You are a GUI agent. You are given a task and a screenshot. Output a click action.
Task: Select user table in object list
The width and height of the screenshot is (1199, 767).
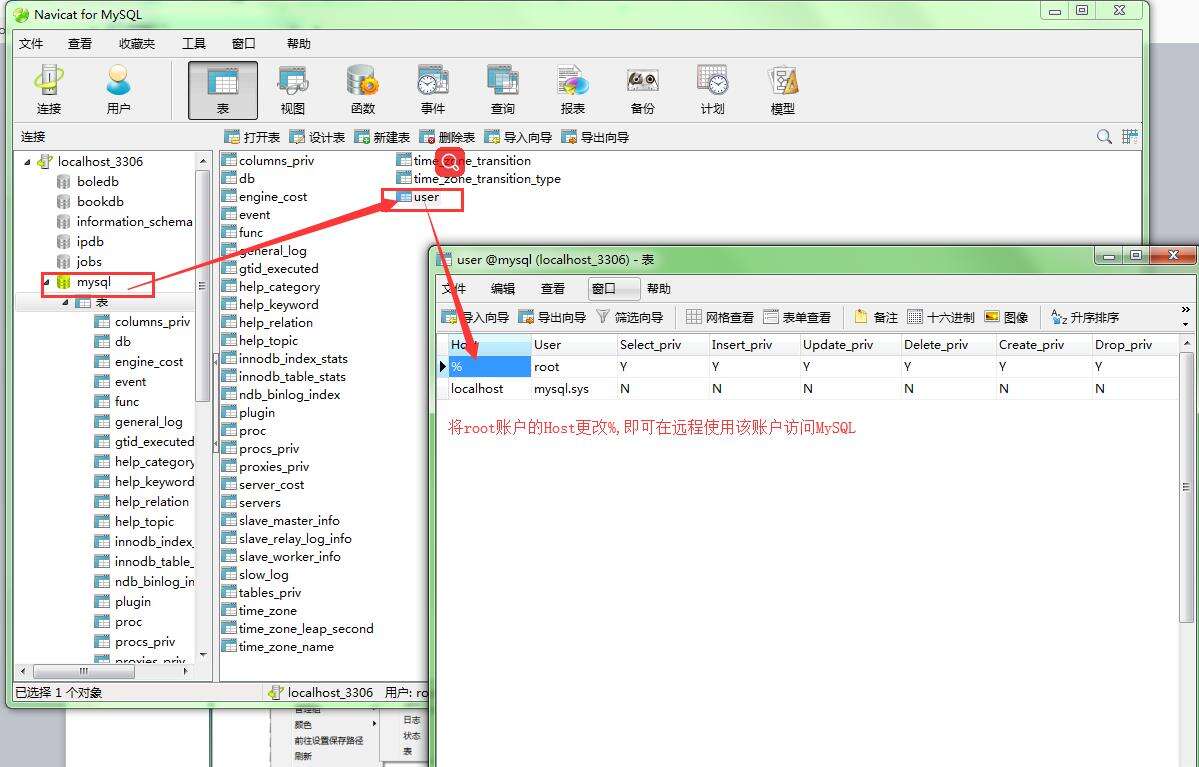426,197
